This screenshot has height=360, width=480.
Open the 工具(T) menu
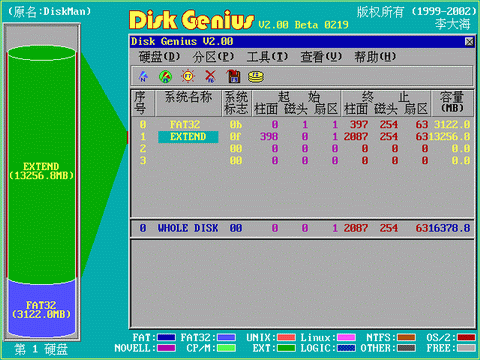pyautogui.click(x=267, y=57)
